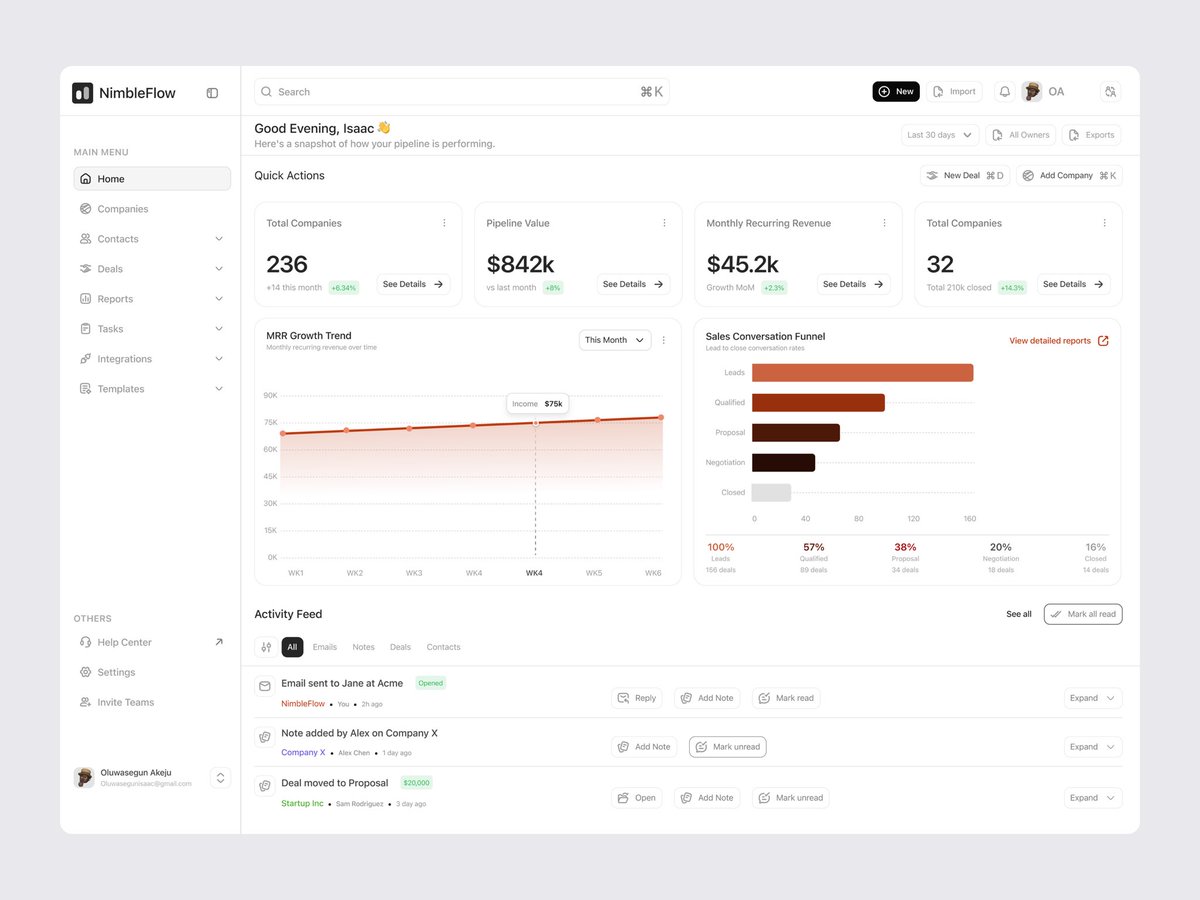Mark unread the Deal moved to Proposal item
Image resolution: width=1200 pixels, height=900 pixels.
click(x=791, y=798)
